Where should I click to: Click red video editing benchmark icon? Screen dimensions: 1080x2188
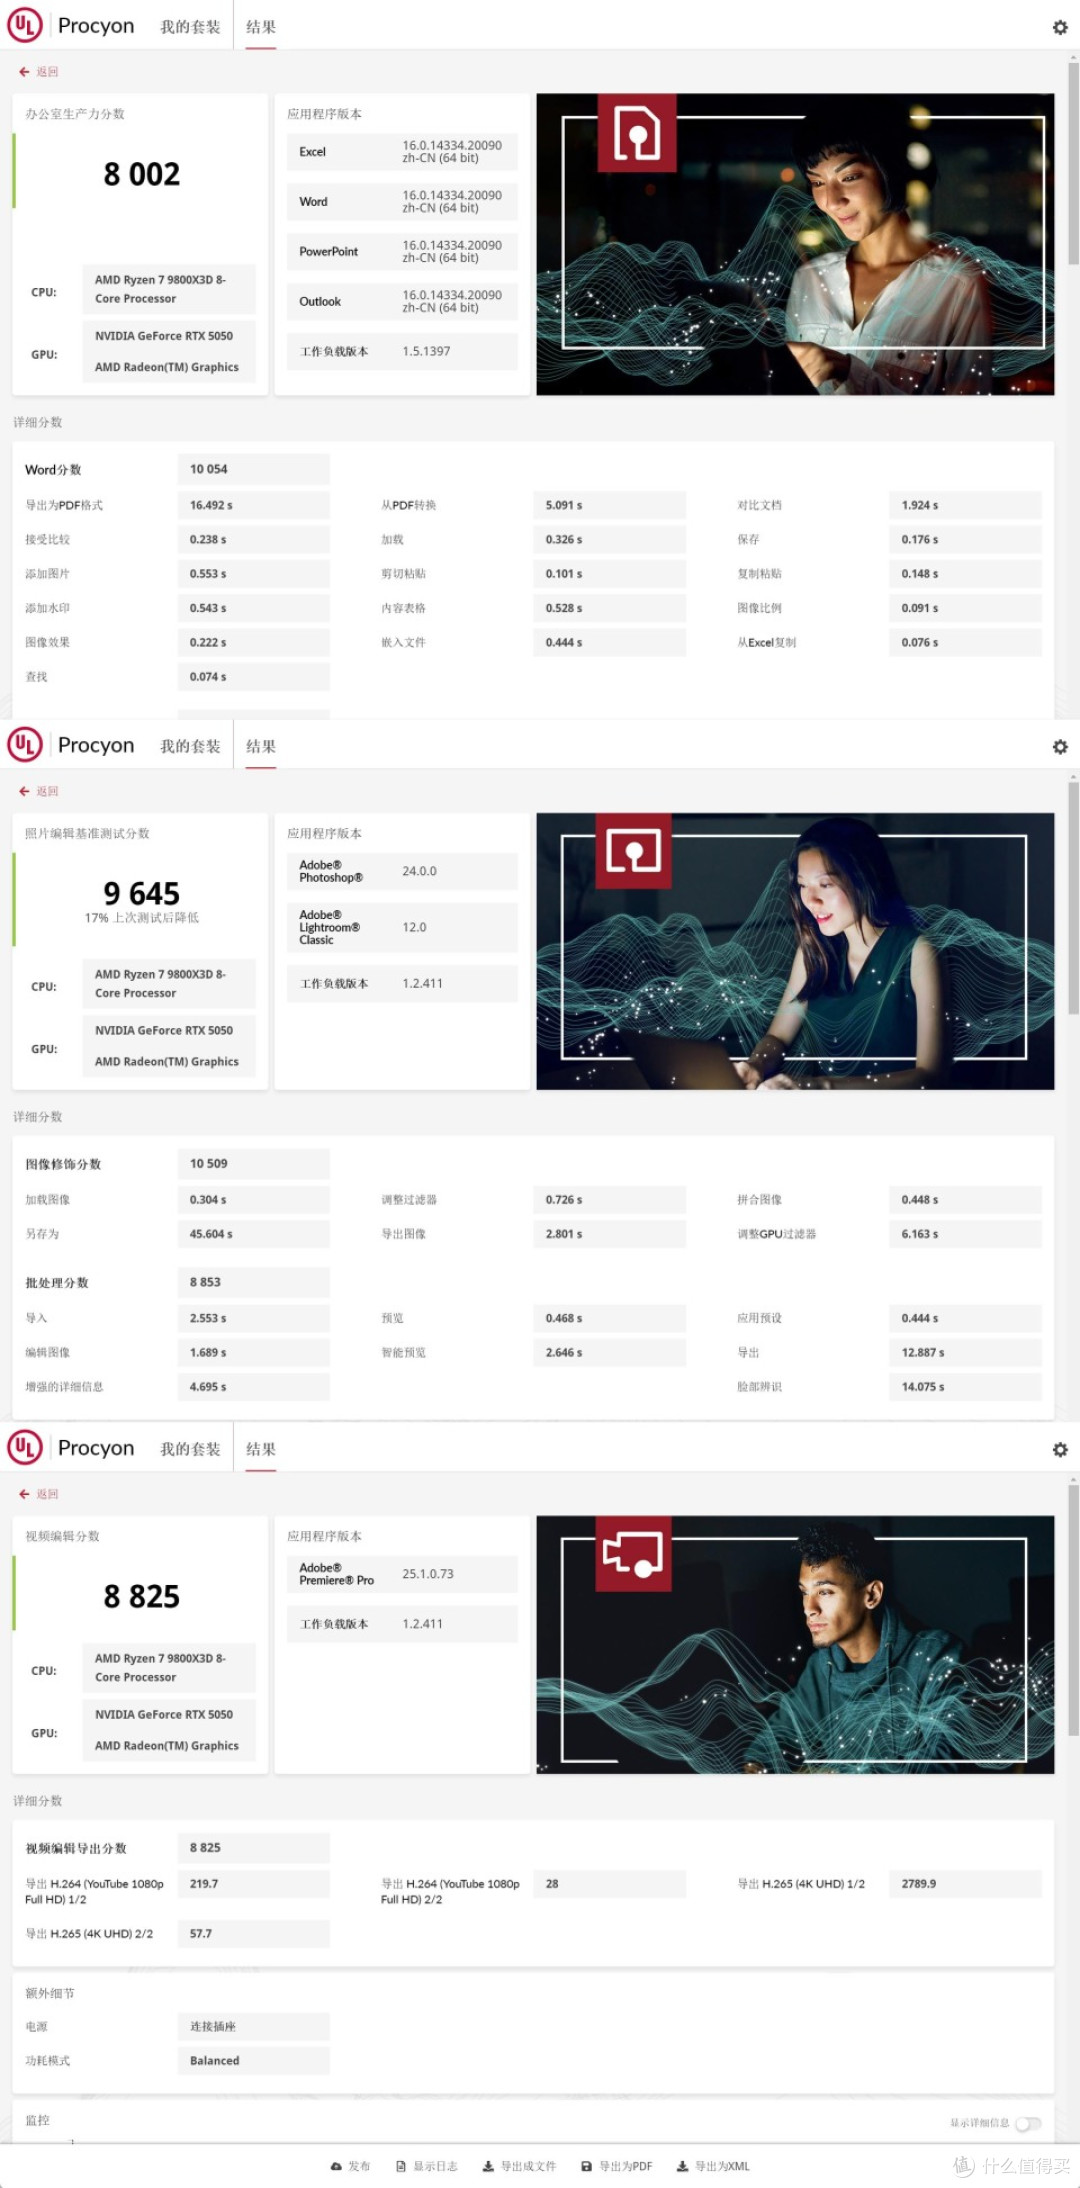tap(634, 1553)
